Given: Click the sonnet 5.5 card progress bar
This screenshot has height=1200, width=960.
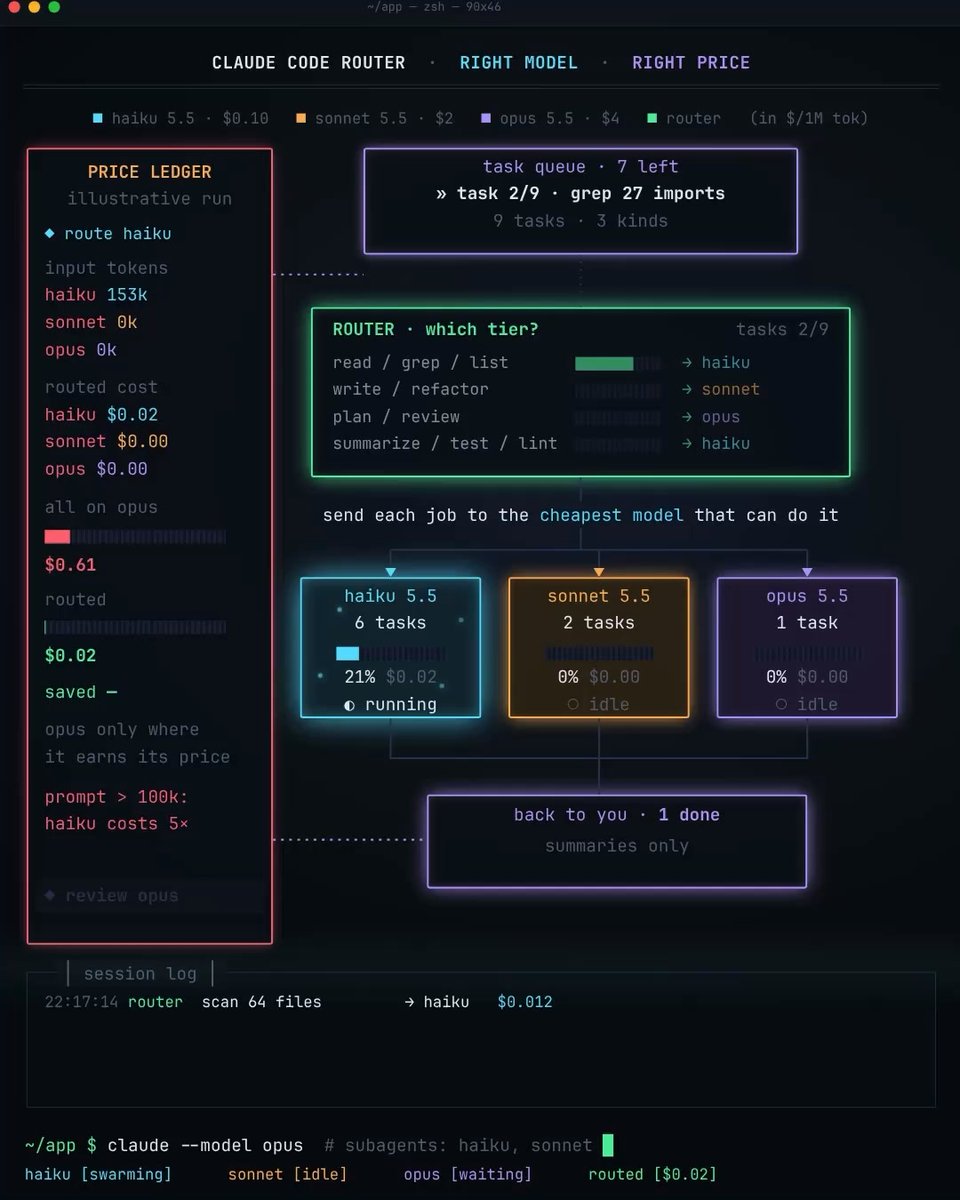Looking at the screenshot, I should point(599,653).
